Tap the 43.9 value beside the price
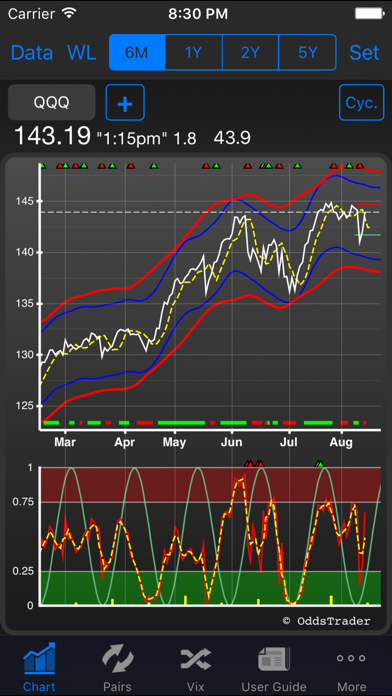This screenshot has width=392, height=696. click(232, 138)
